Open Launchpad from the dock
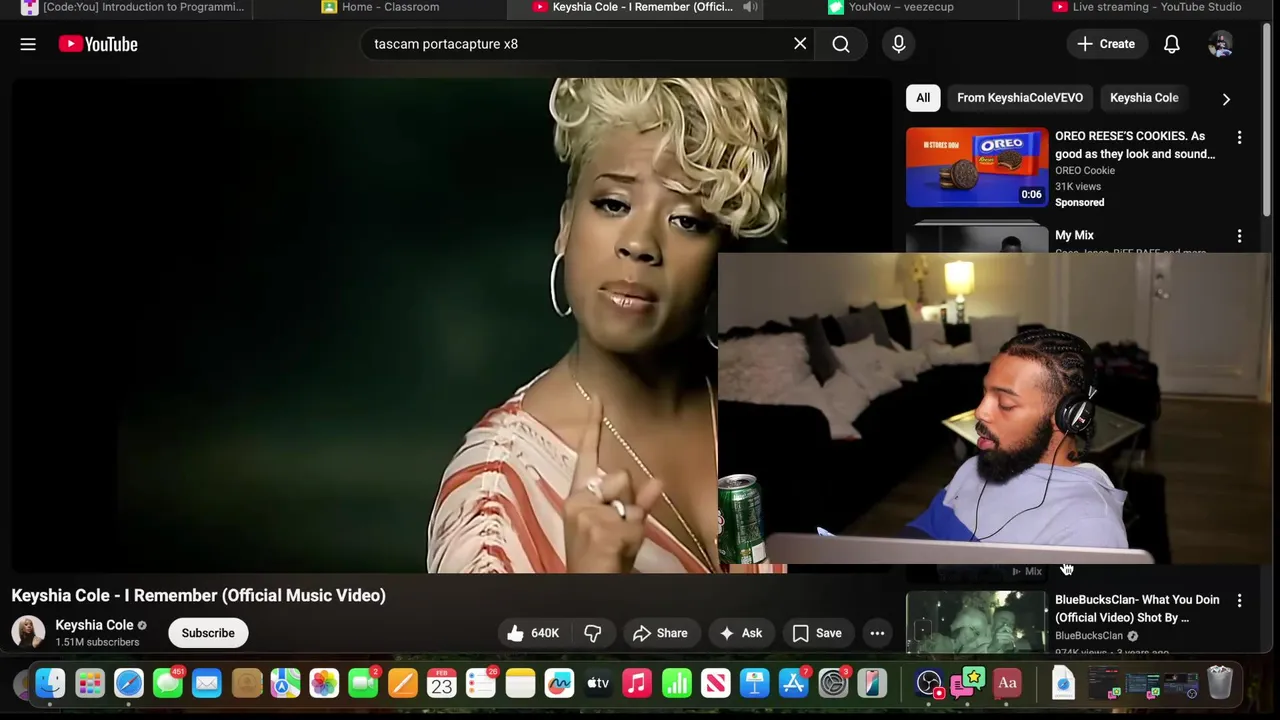1280x720 pixels. pos(89,684)
